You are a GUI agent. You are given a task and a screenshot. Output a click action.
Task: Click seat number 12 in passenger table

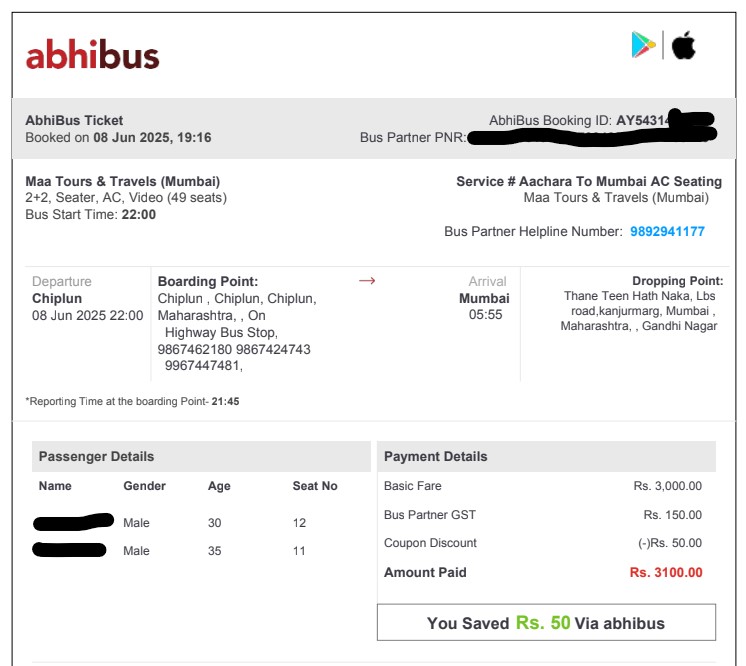[300, 523]
